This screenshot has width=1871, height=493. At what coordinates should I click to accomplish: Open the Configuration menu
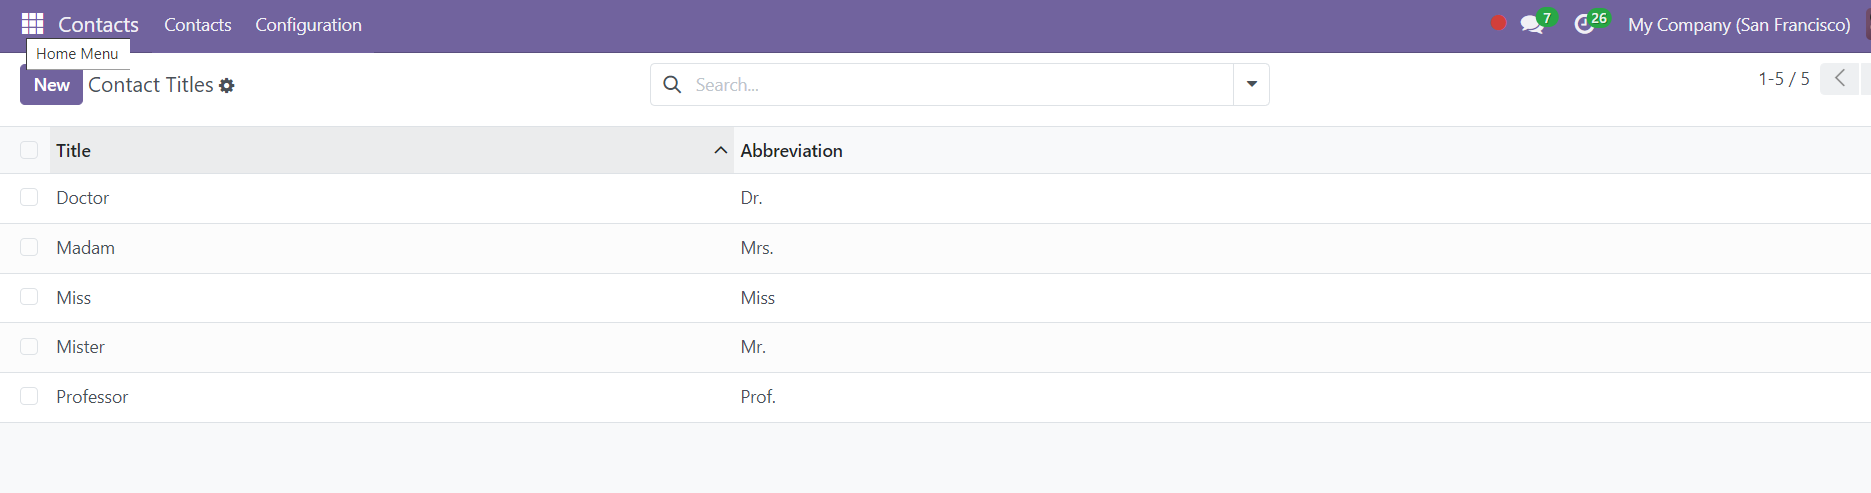[x=308, y=25]
